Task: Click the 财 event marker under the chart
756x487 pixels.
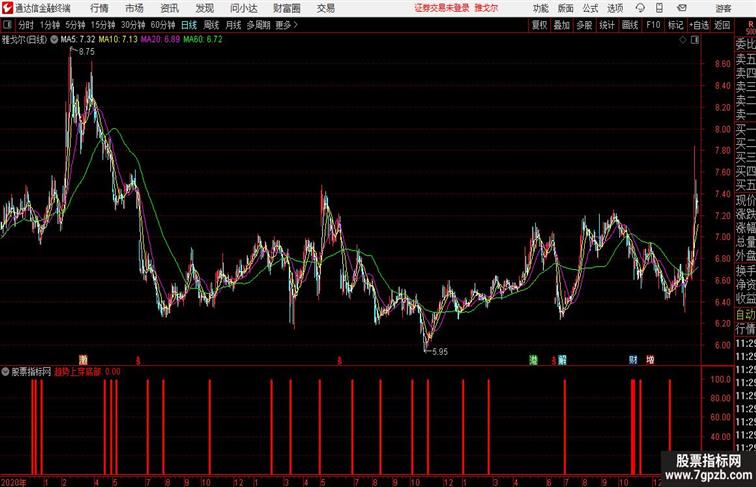Action: tap(633, 360)
